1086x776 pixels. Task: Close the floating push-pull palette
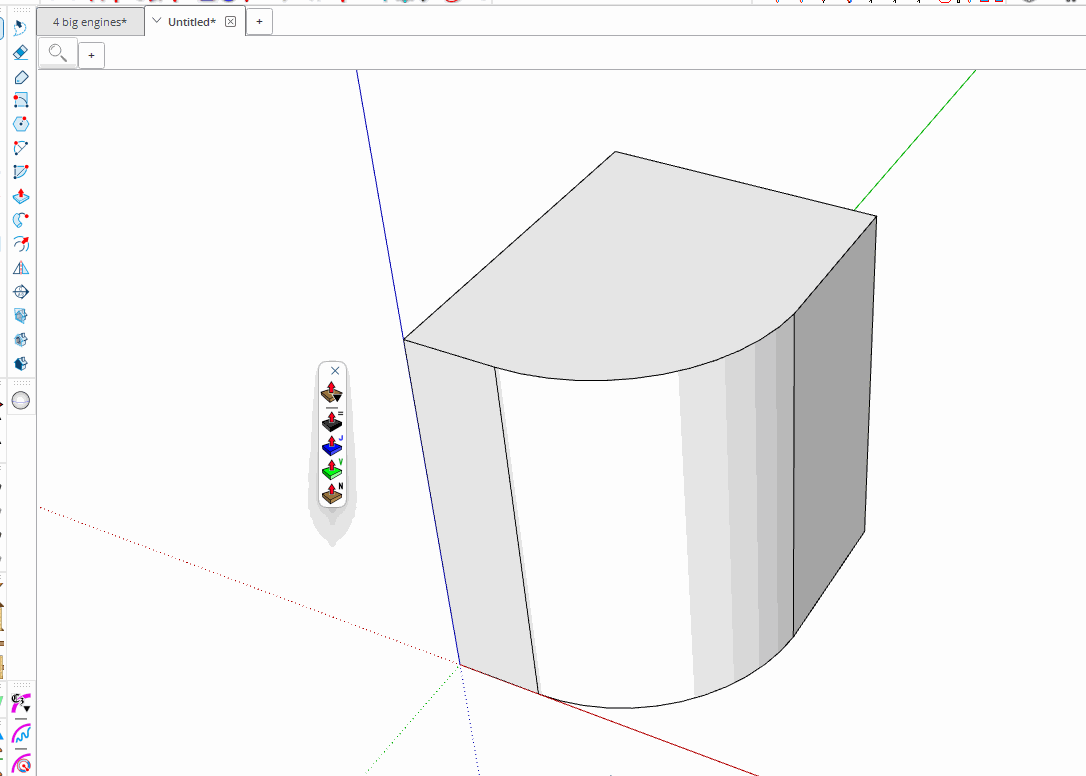click(335, 371)
